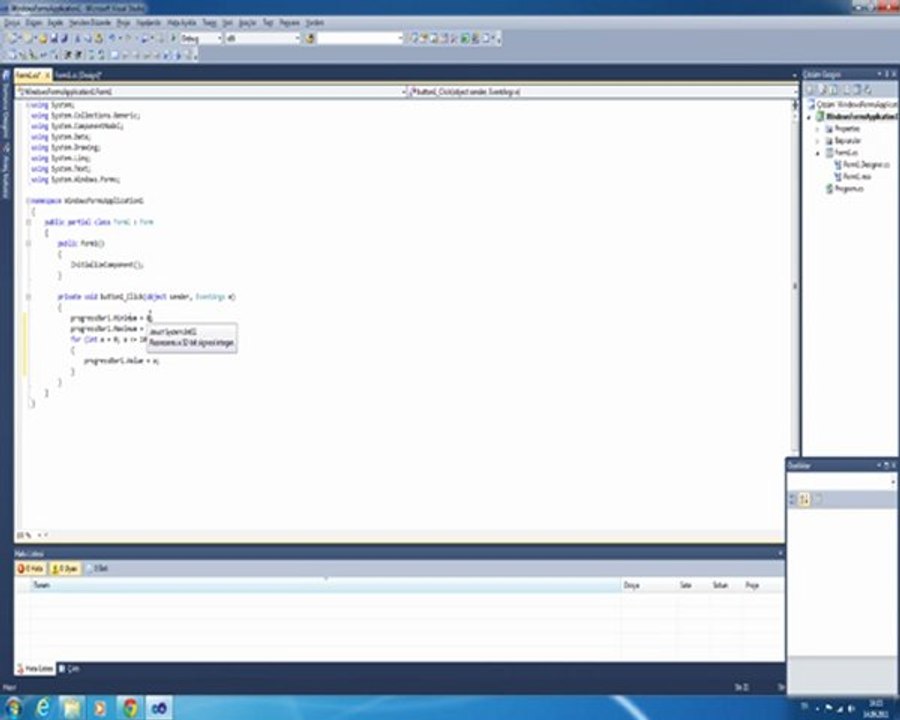Collapse the button1_Click method outline
Viewport: 900px width, 720px height.
coord(28,297)
